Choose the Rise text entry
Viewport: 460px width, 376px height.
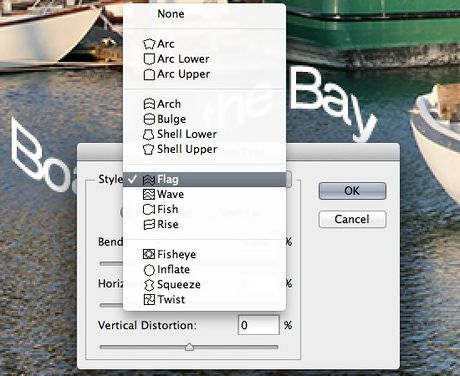(x=168, y=224)
